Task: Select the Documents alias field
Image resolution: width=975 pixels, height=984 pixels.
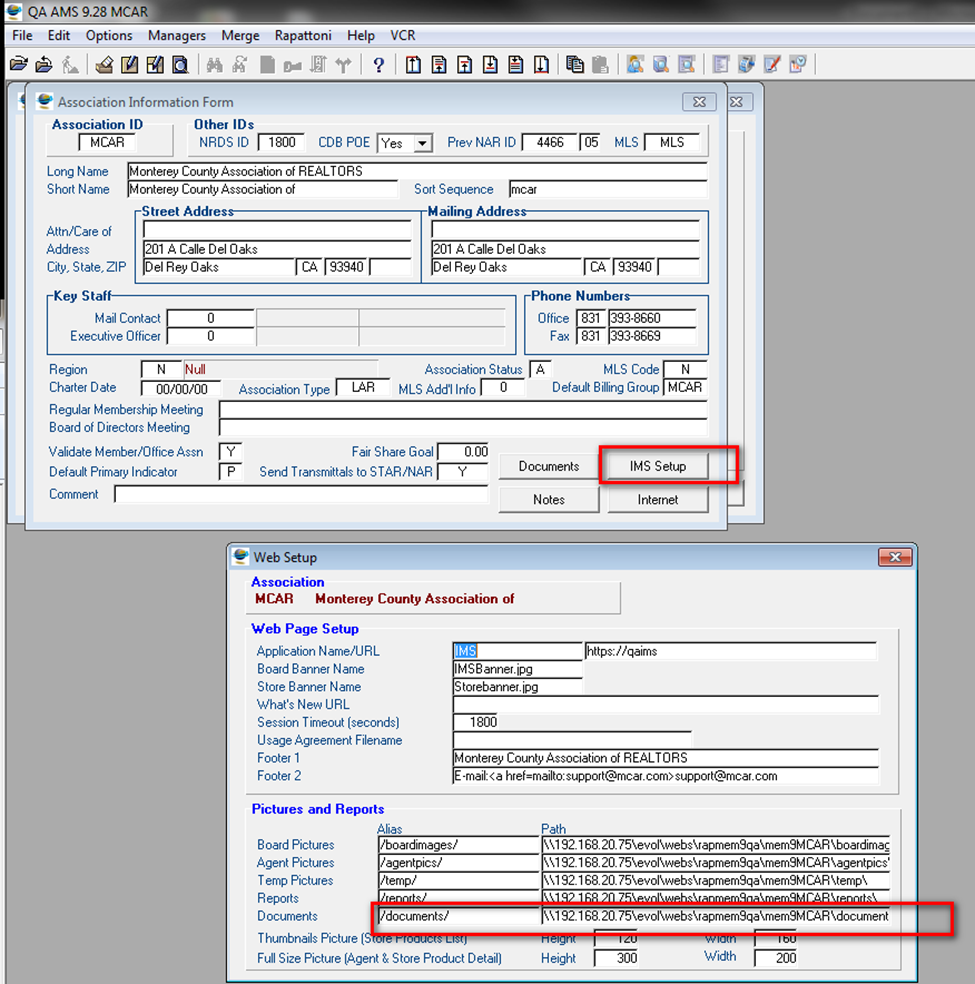Action: (457, 916)
